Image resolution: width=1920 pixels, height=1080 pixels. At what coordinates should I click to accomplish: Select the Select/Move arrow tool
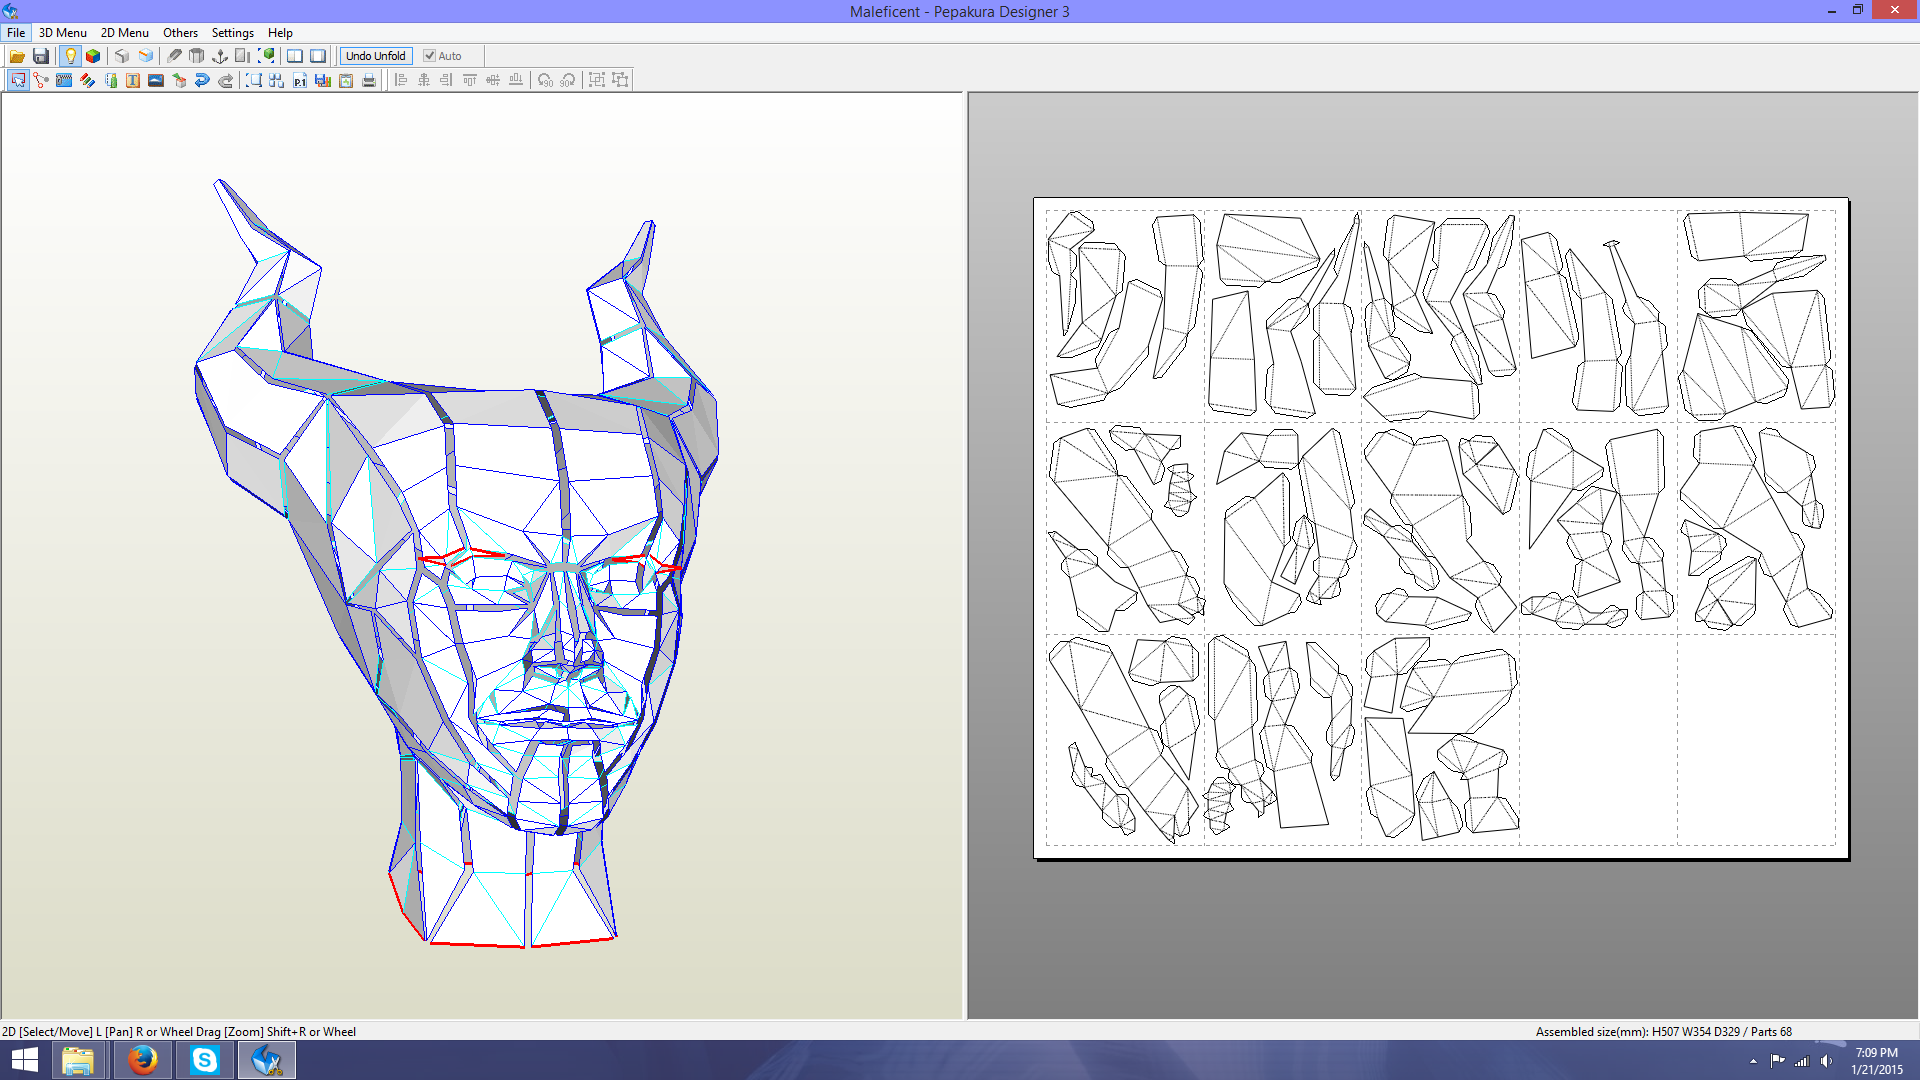(18, 80)
